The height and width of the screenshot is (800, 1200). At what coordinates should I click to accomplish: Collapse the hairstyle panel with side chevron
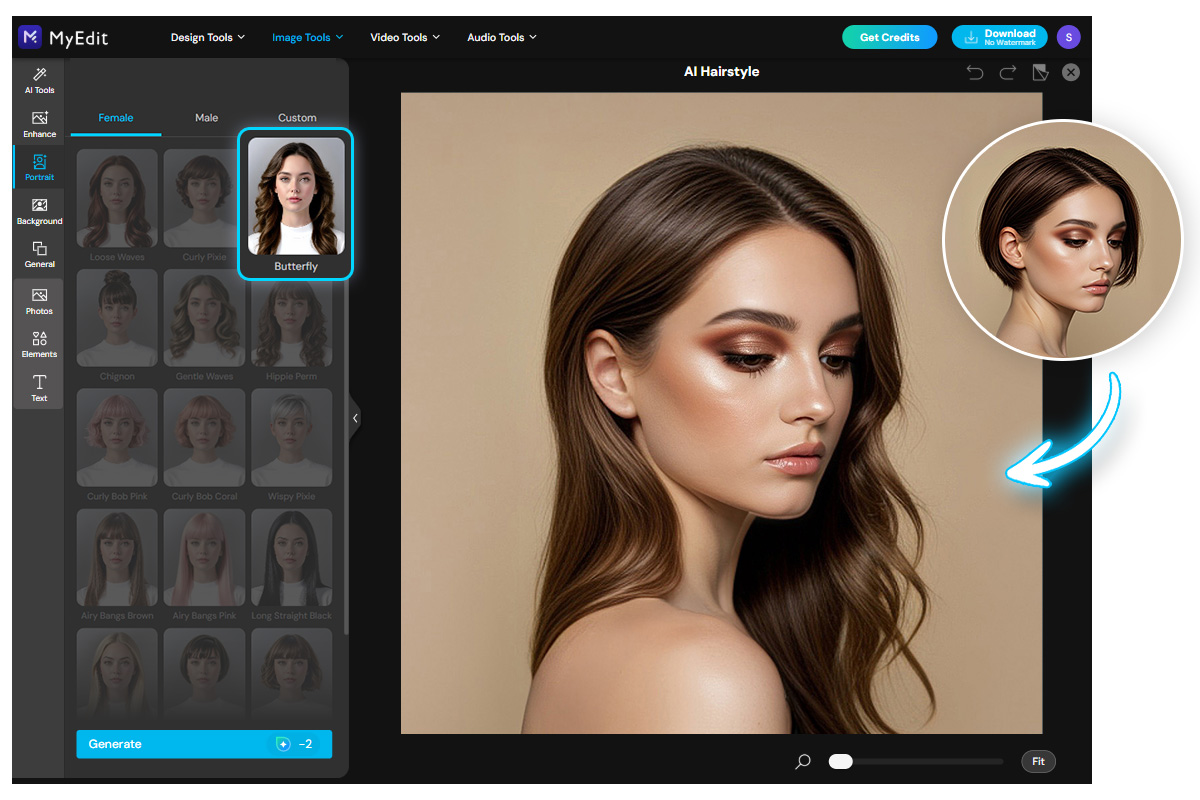tap(355, 418)
